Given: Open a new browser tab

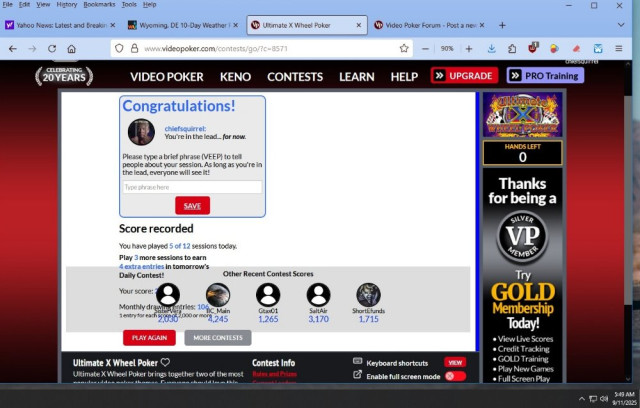Looking at the screenshot, I should (502, 25).
